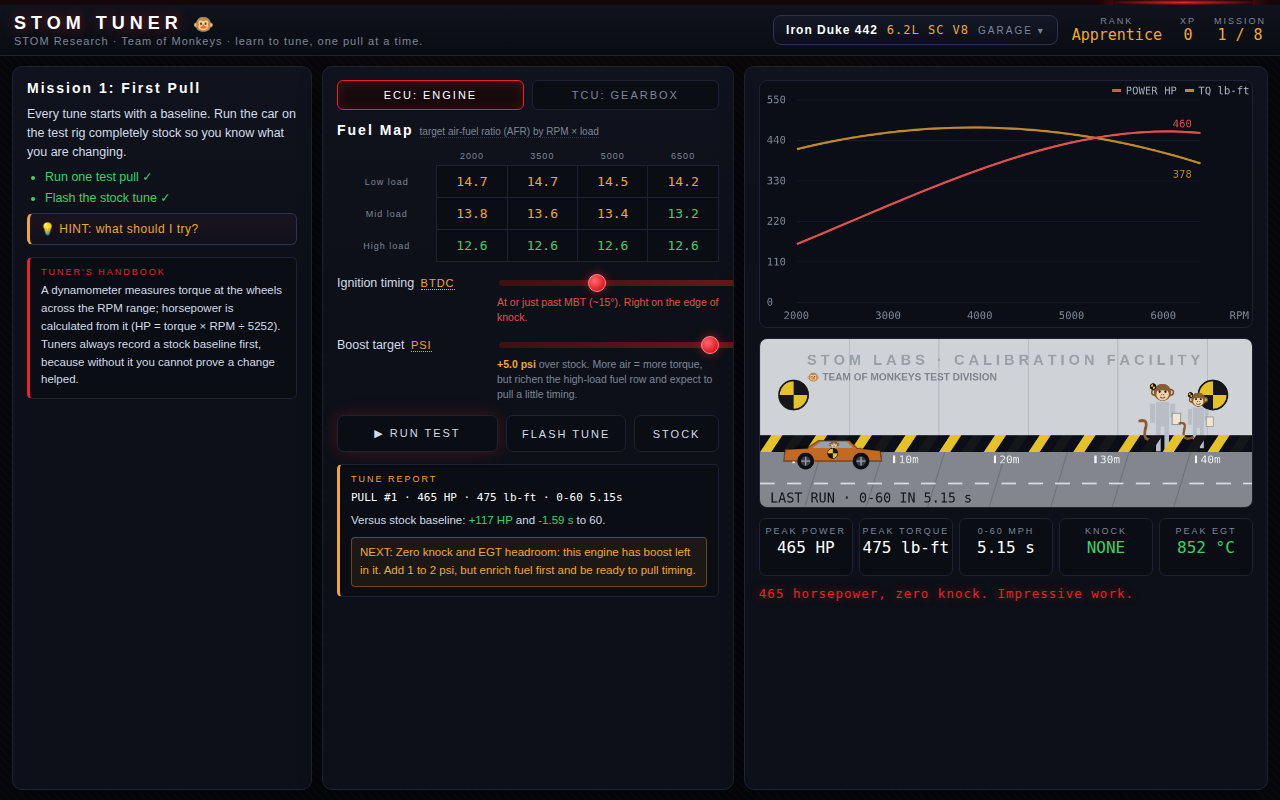Select High load 6500 RPM cell 12.6
The image size is (1280, 800).
683,246
